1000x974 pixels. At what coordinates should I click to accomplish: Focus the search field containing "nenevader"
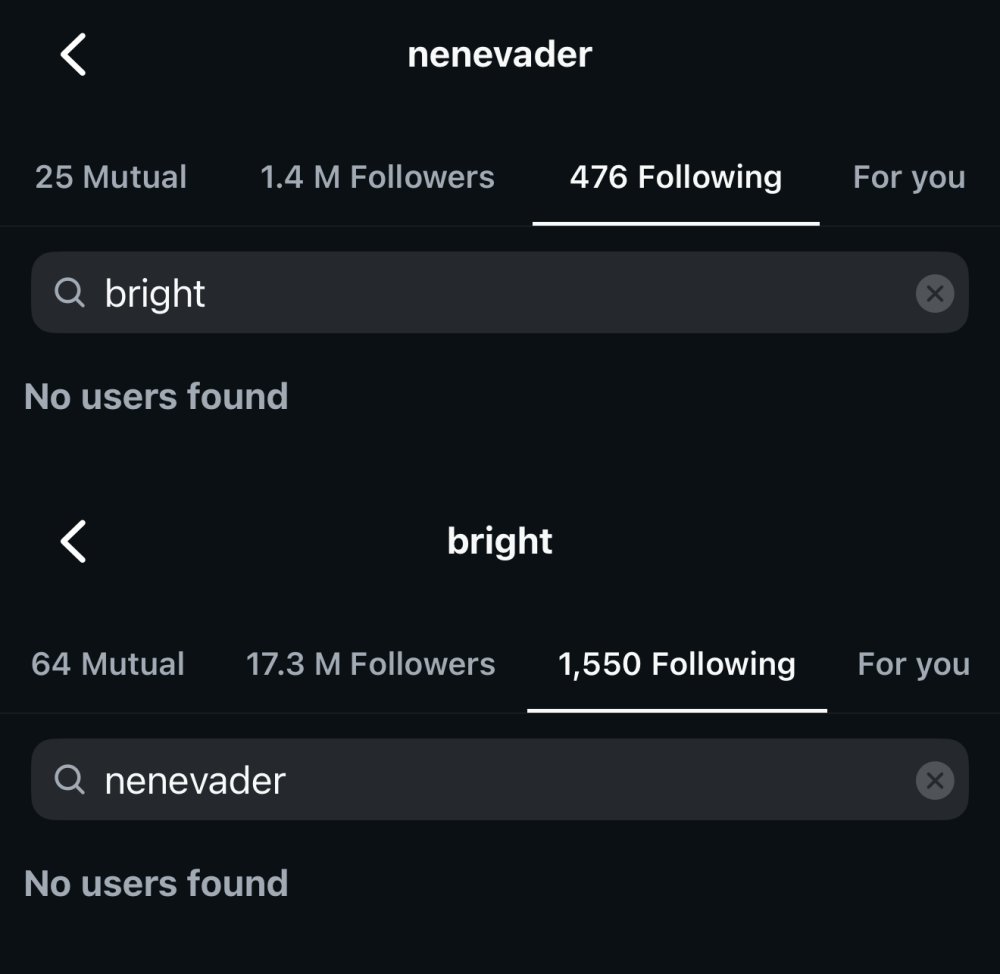[x=500, y=780]
